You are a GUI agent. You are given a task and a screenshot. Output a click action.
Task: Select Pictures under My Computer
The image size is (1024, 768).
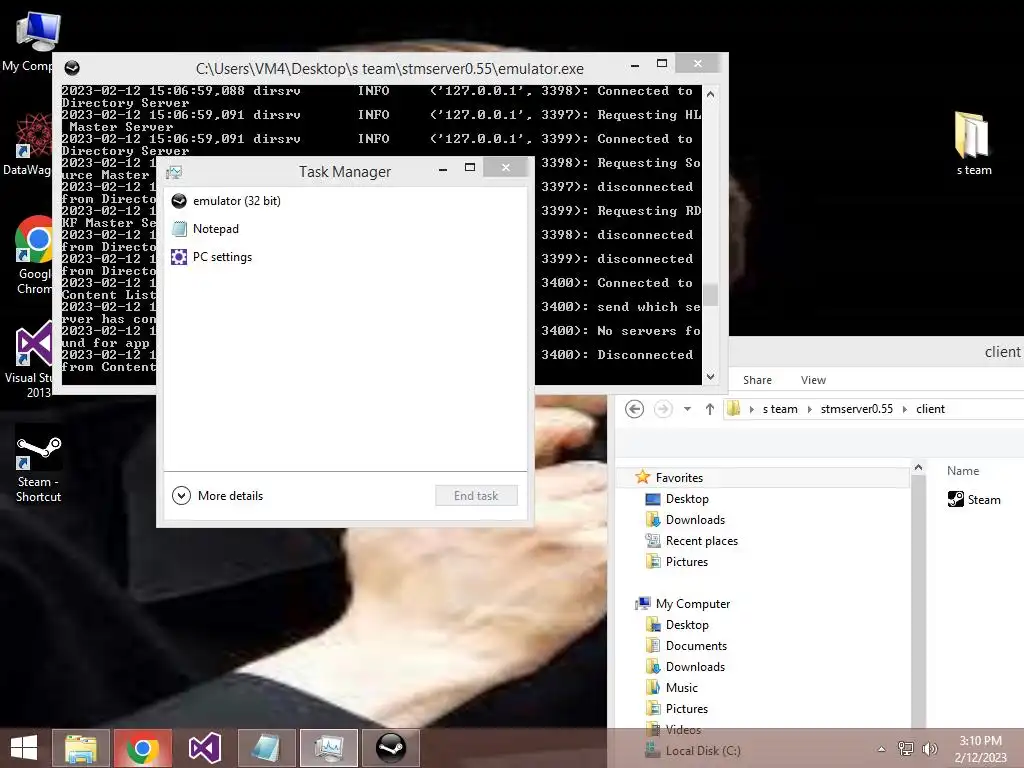[686, 709]
